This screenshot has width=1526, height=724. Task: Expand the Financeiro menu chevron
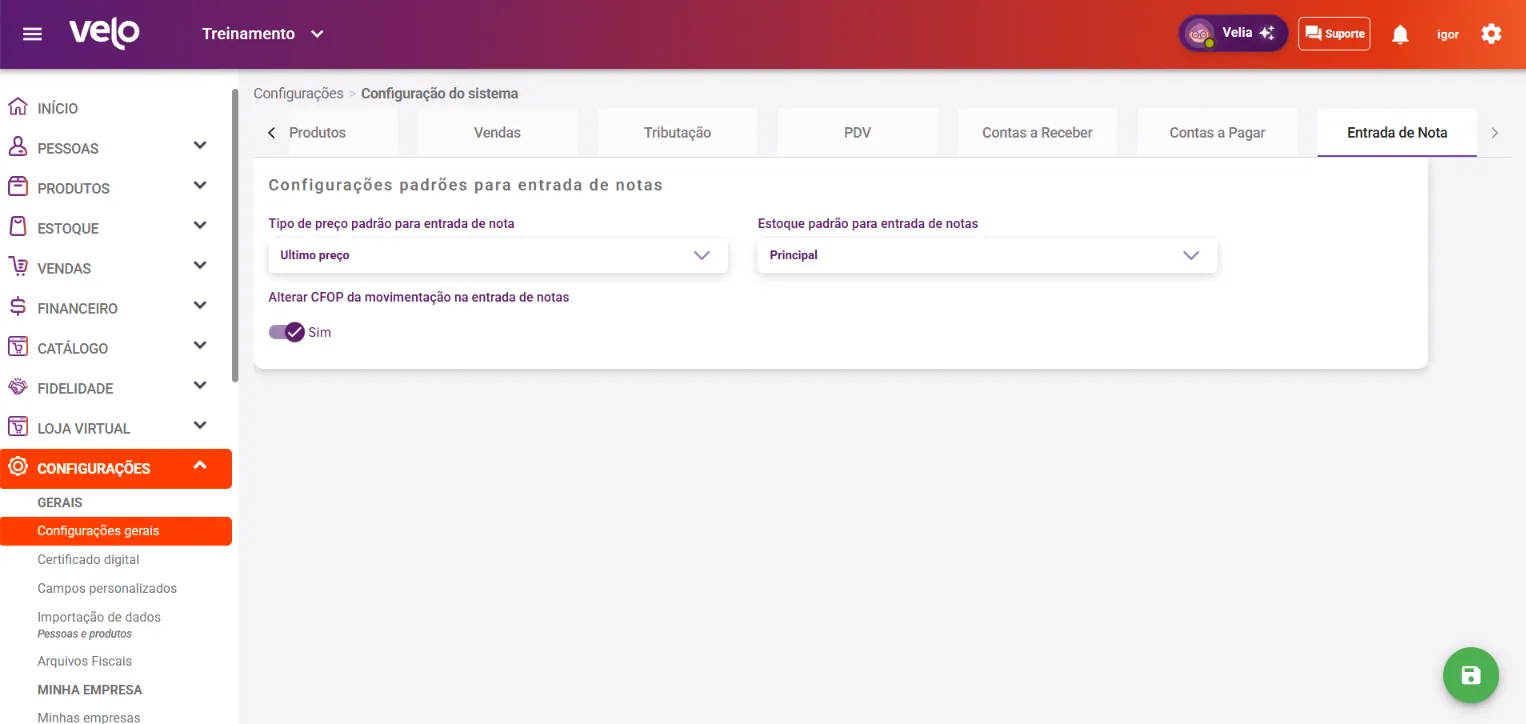point(200,306)
